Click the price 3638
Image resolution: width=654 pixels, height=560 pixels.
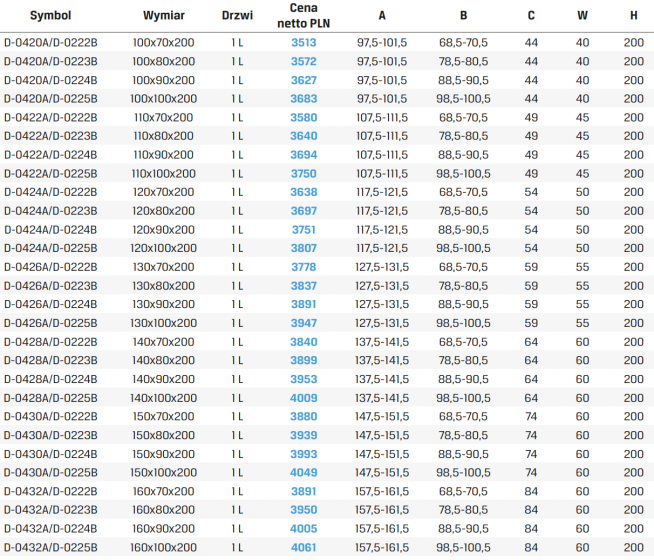pyautogui.click(x=304, y=192)
